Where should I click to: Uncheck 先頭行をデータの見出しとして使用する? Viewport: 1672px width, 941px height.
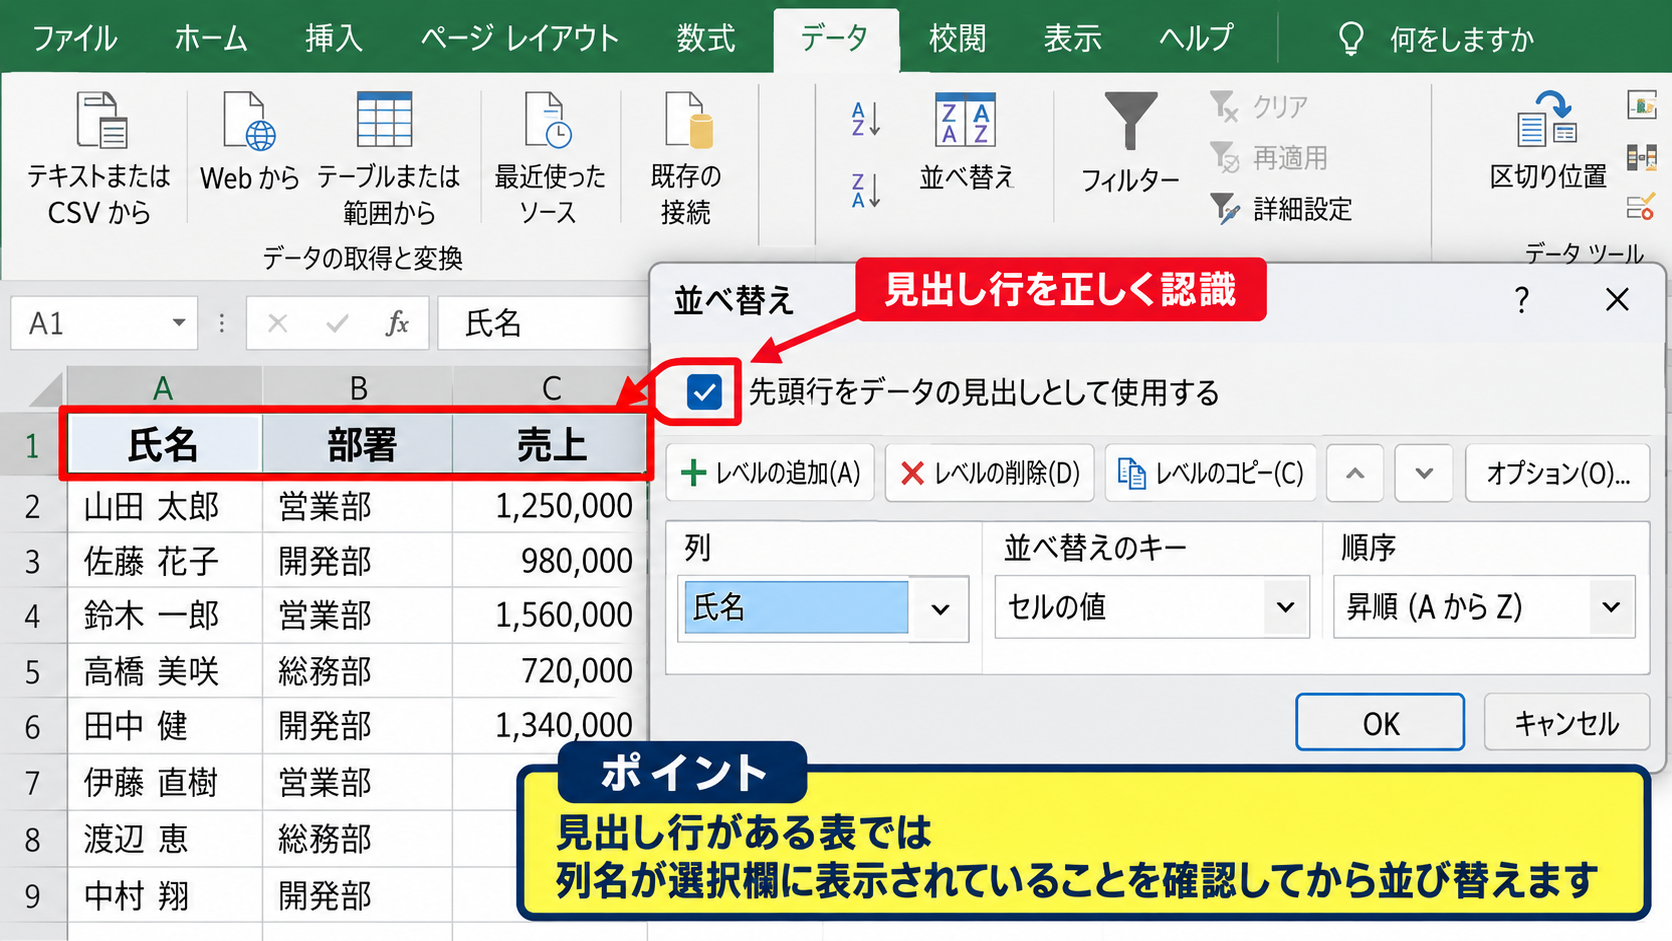tap(704, 392)
